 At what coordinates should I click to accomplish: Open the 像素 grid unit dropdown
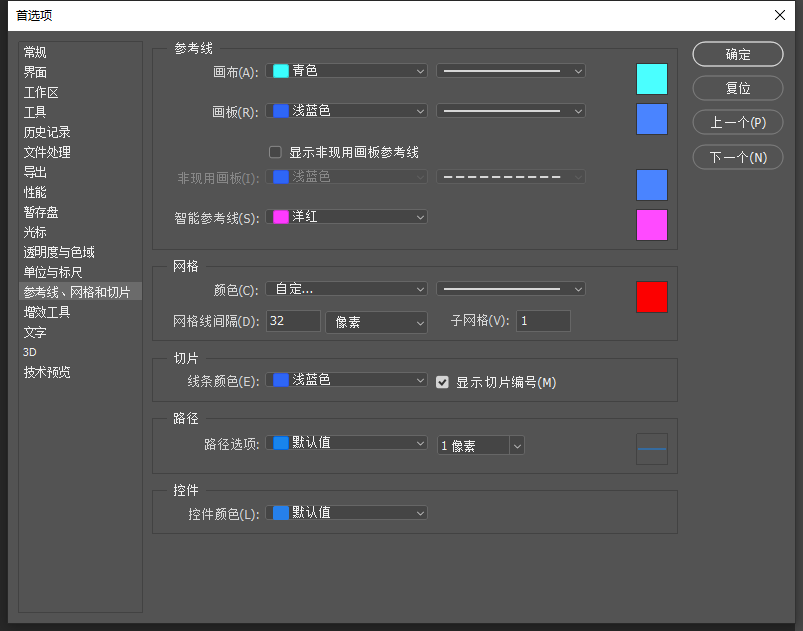[x=376, y=322]
